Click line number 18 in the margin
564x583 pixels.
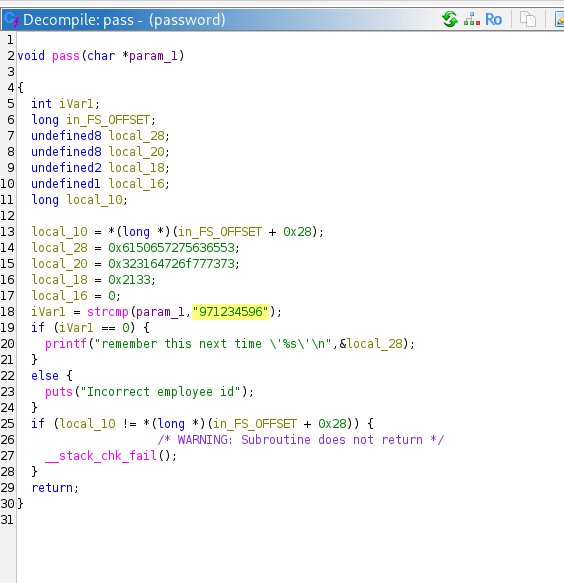[x=7, y=312]
